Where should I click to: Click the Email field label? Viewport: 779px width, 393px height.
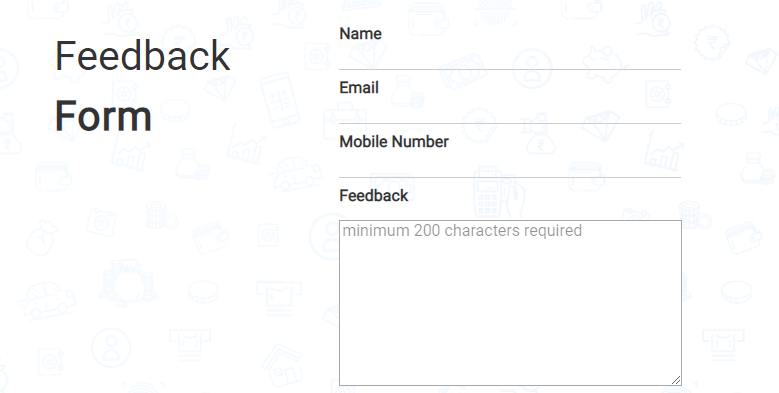[359, 88]
